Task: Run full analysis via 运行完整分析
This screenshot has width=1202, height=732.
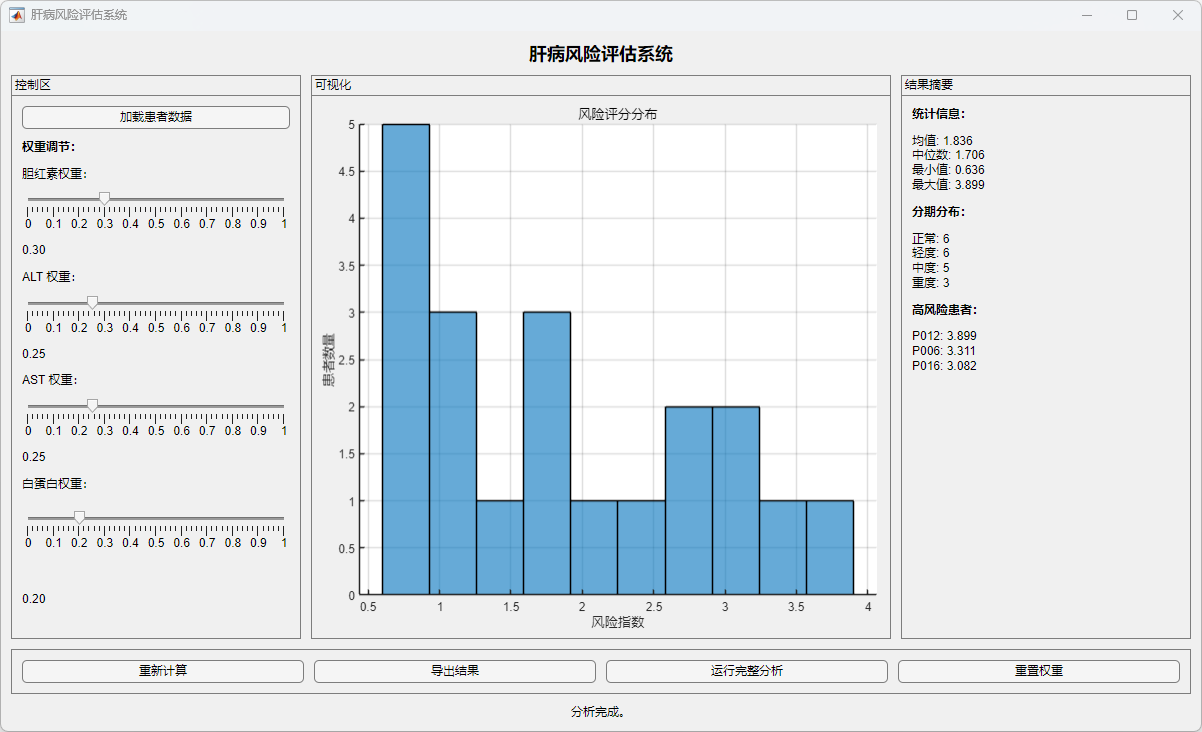Action: 746,671
